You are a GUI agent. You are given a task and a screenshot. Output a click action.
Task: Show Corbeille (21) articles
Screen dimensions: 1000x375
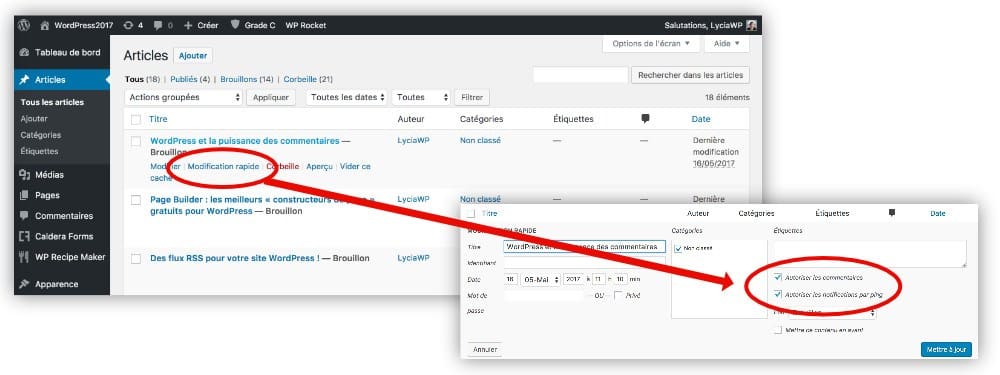pyautogui.click(x=308, y=79)
